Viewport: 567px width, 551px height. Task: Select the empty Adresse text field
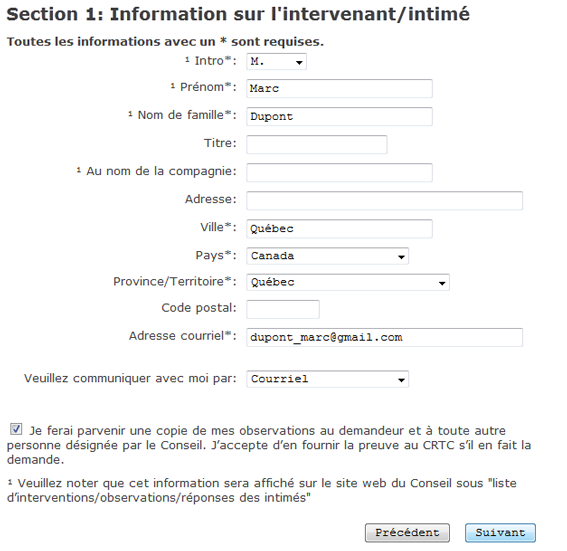tap(384, 201)
